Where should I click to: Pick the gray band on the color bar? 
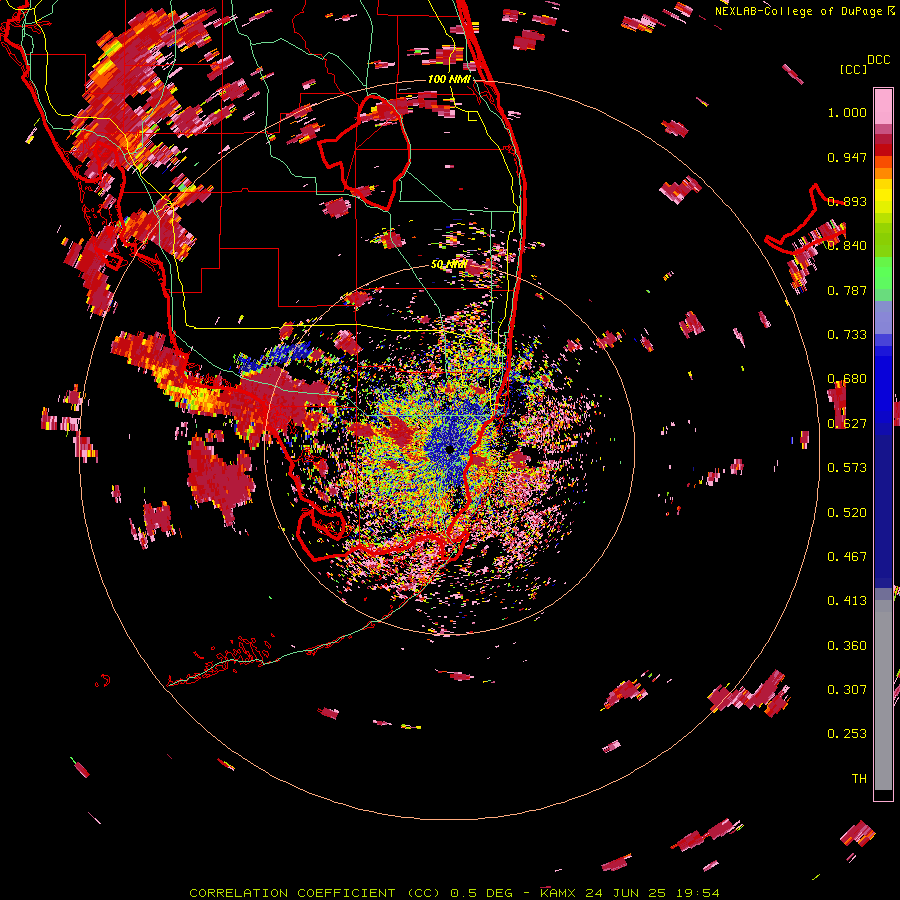point(883,695)
